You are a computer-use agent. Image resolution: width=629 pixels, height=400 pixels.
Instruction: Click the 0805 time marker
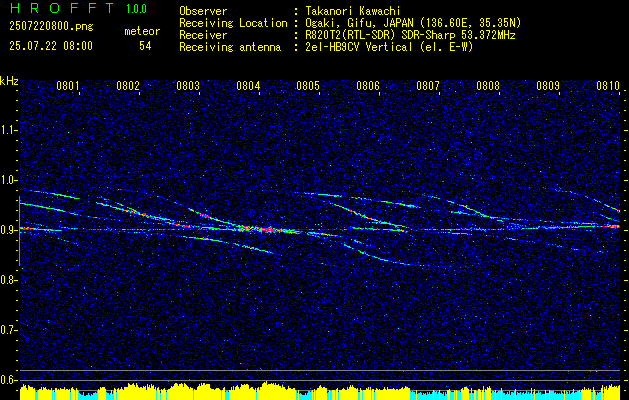(308, 86)
